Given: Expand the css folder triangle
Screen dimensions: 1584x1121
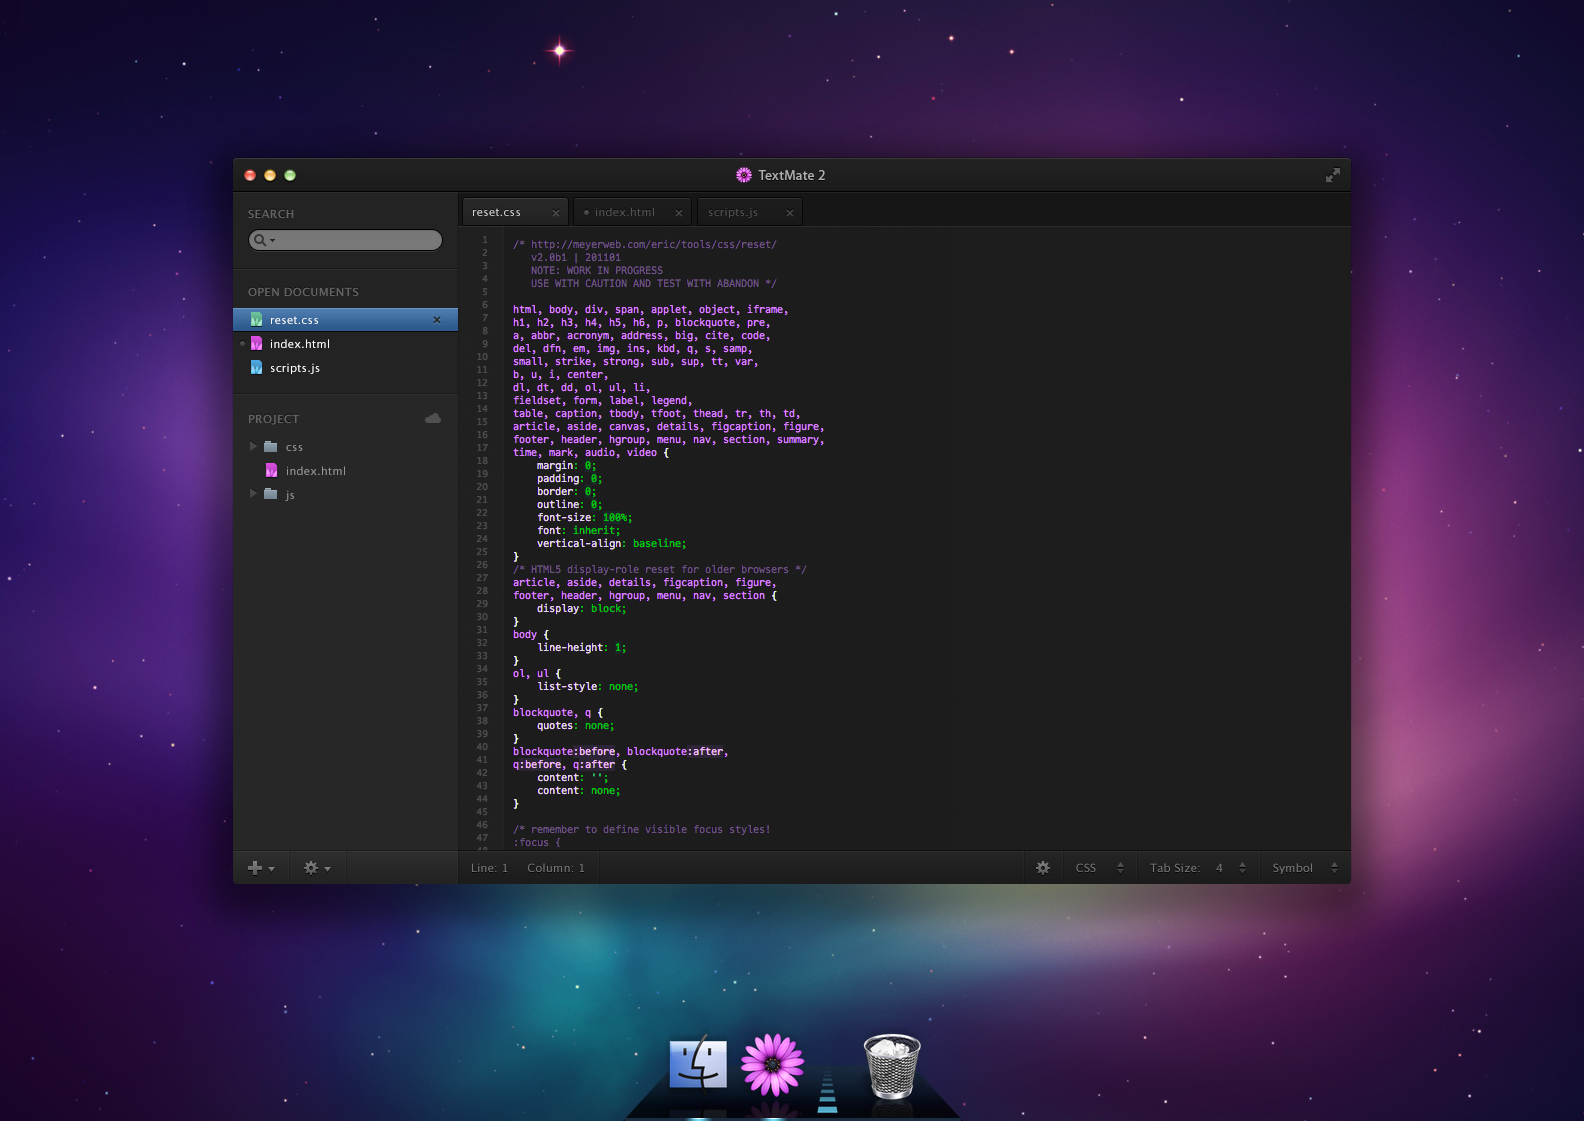Looking at the screenshot, I should [253, 446].
